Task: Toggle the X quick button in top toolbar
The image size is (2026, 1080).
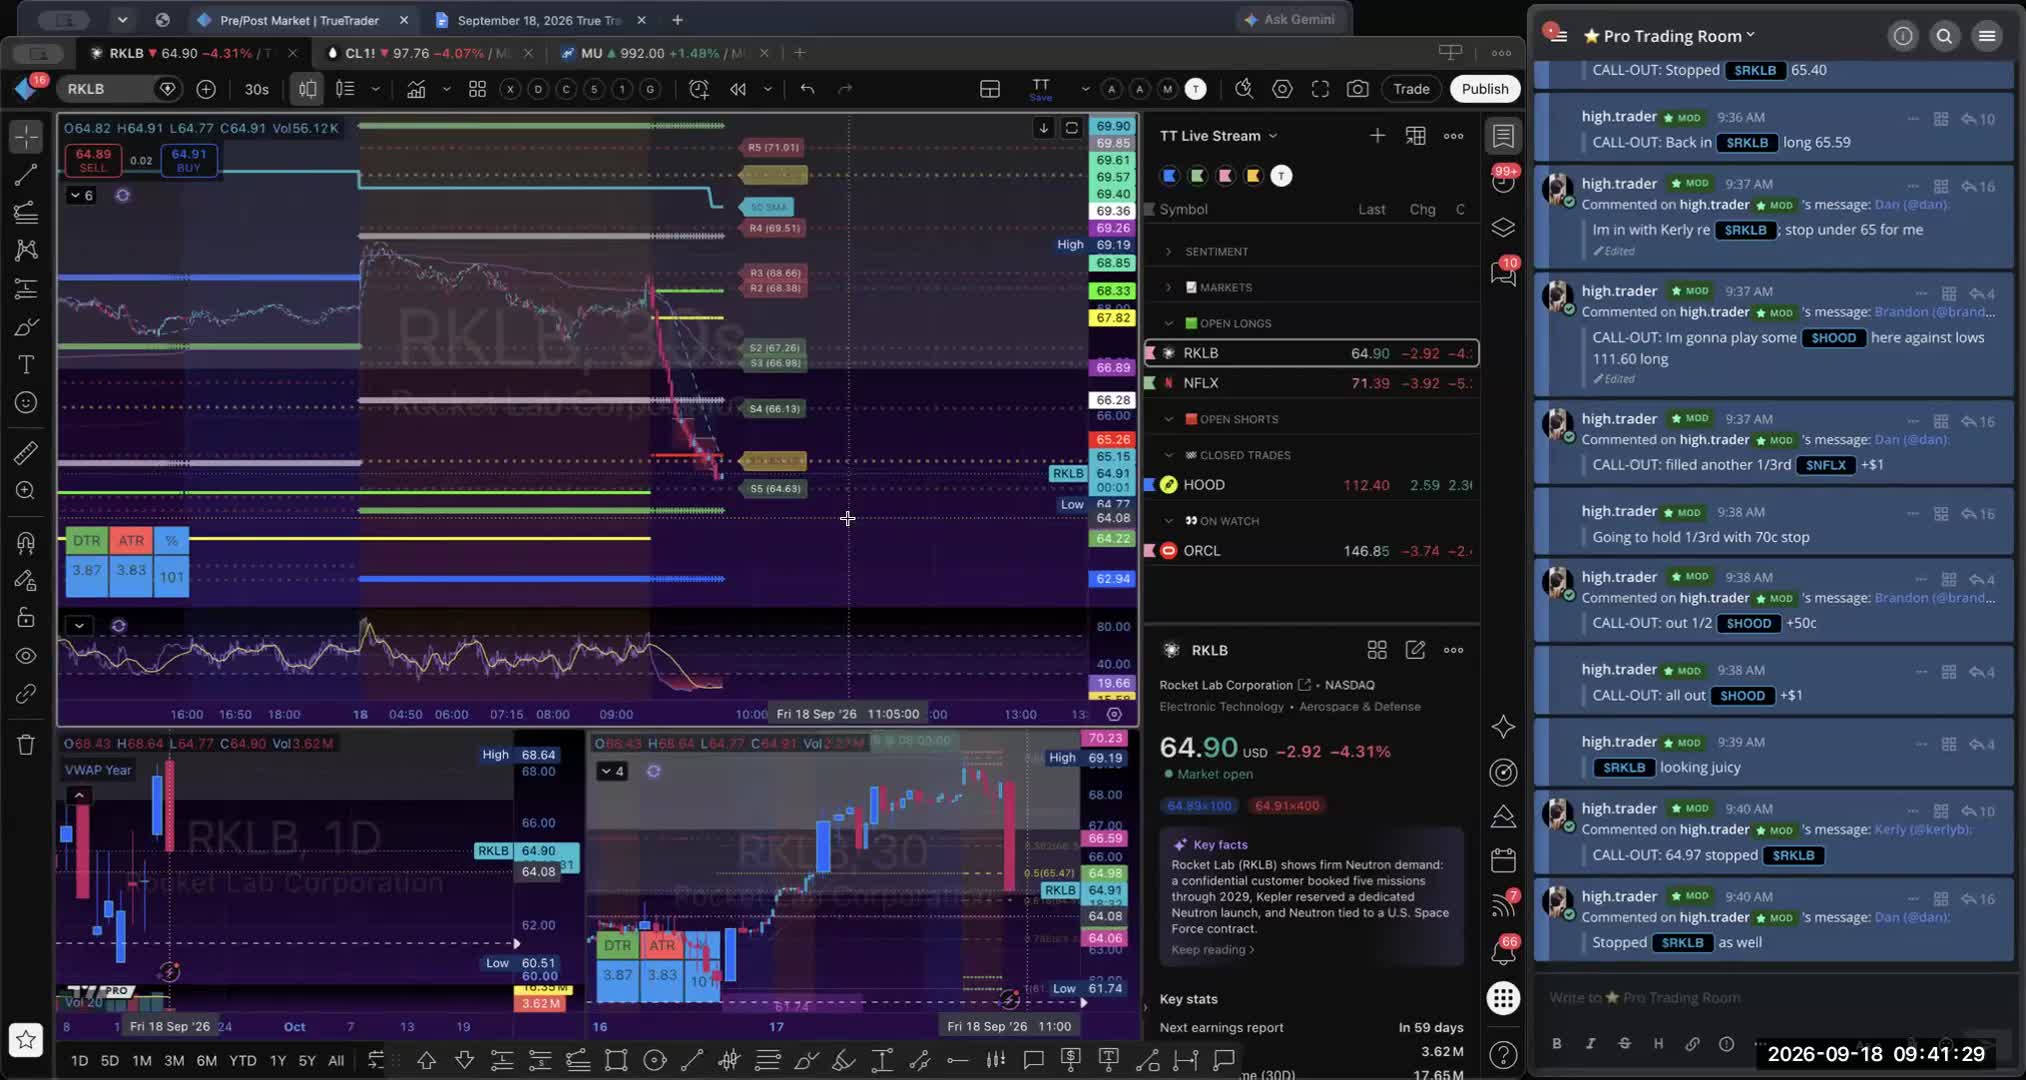Action: click(x=510, y=89)
